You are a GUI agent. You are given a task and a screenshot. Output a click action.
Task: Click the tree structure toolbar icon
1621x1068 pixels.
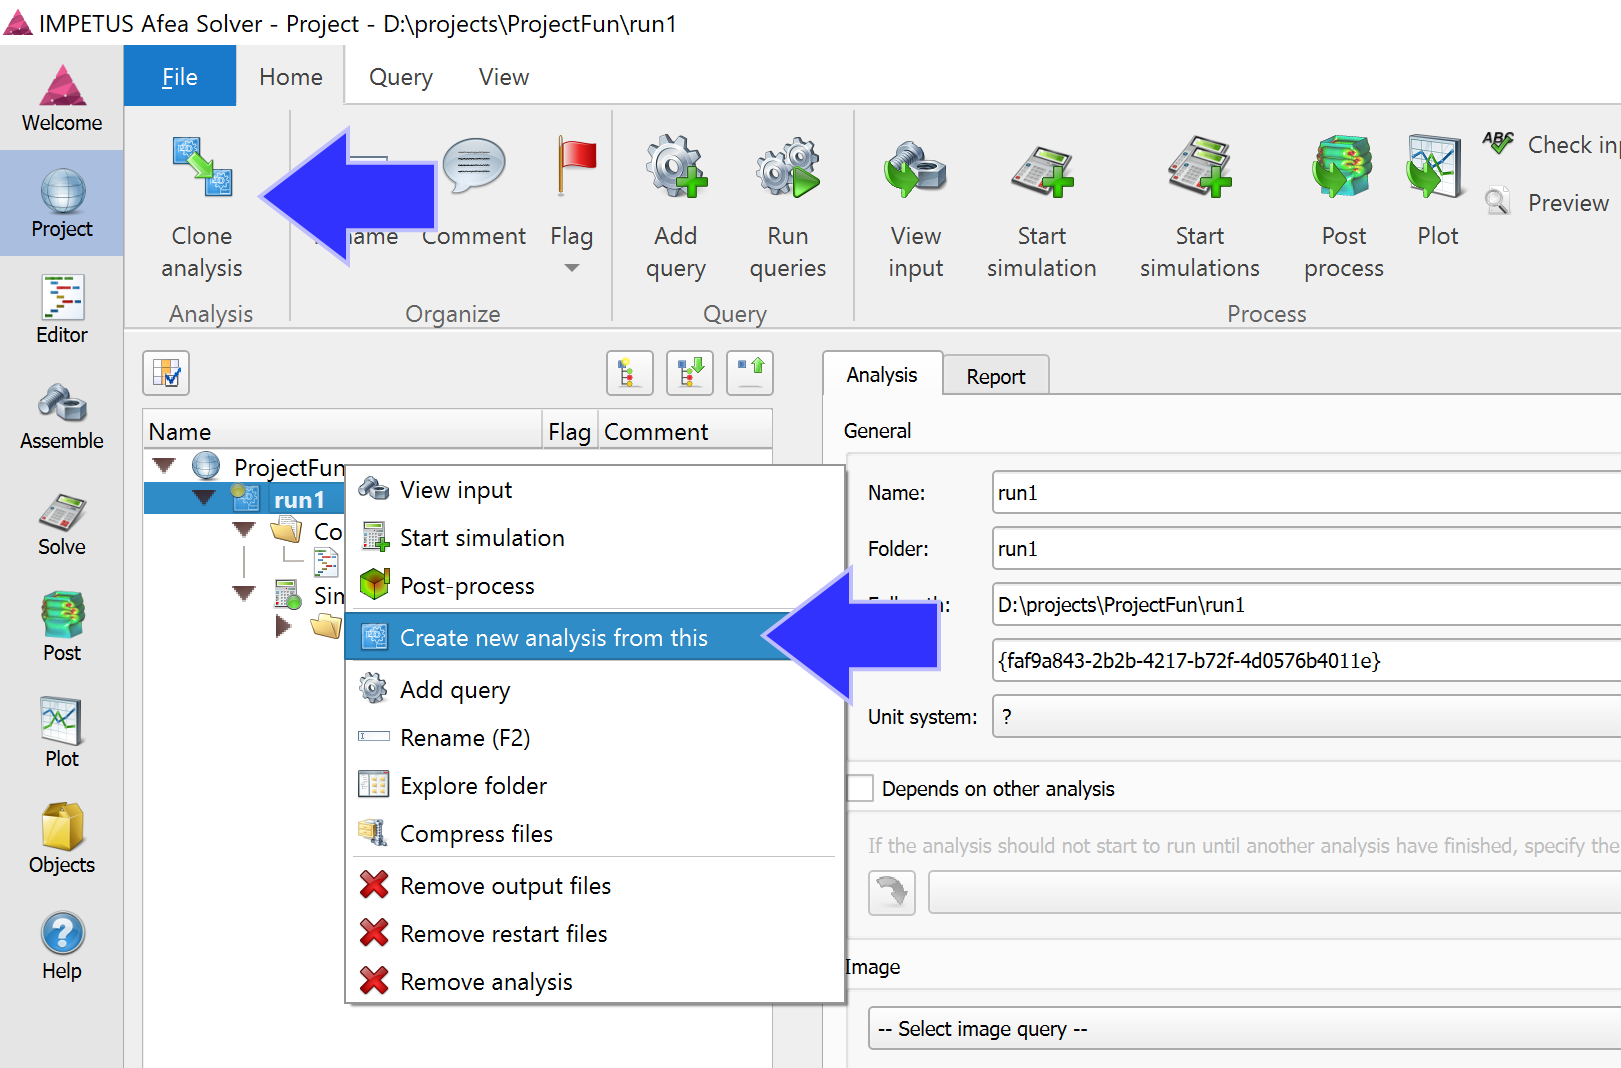coord(630,374)
